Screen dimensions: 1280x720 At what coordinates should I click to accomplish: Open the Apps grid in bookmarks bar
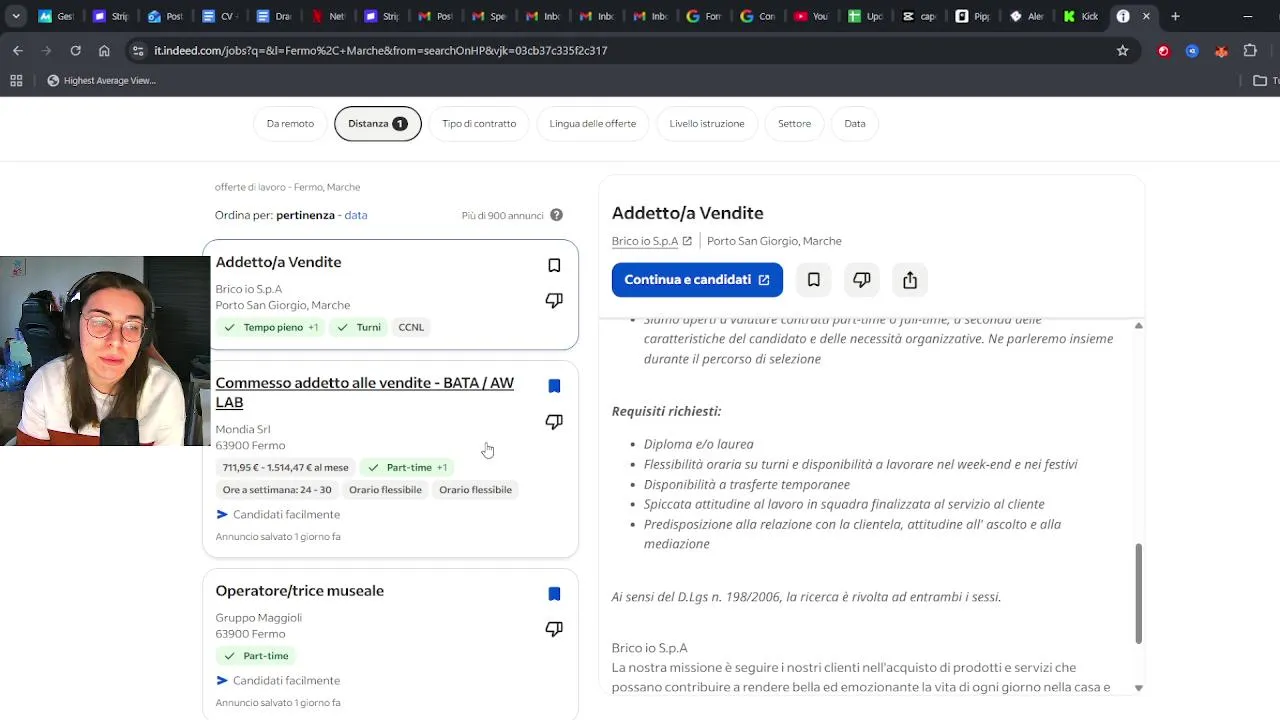click(x=16, y=81)
